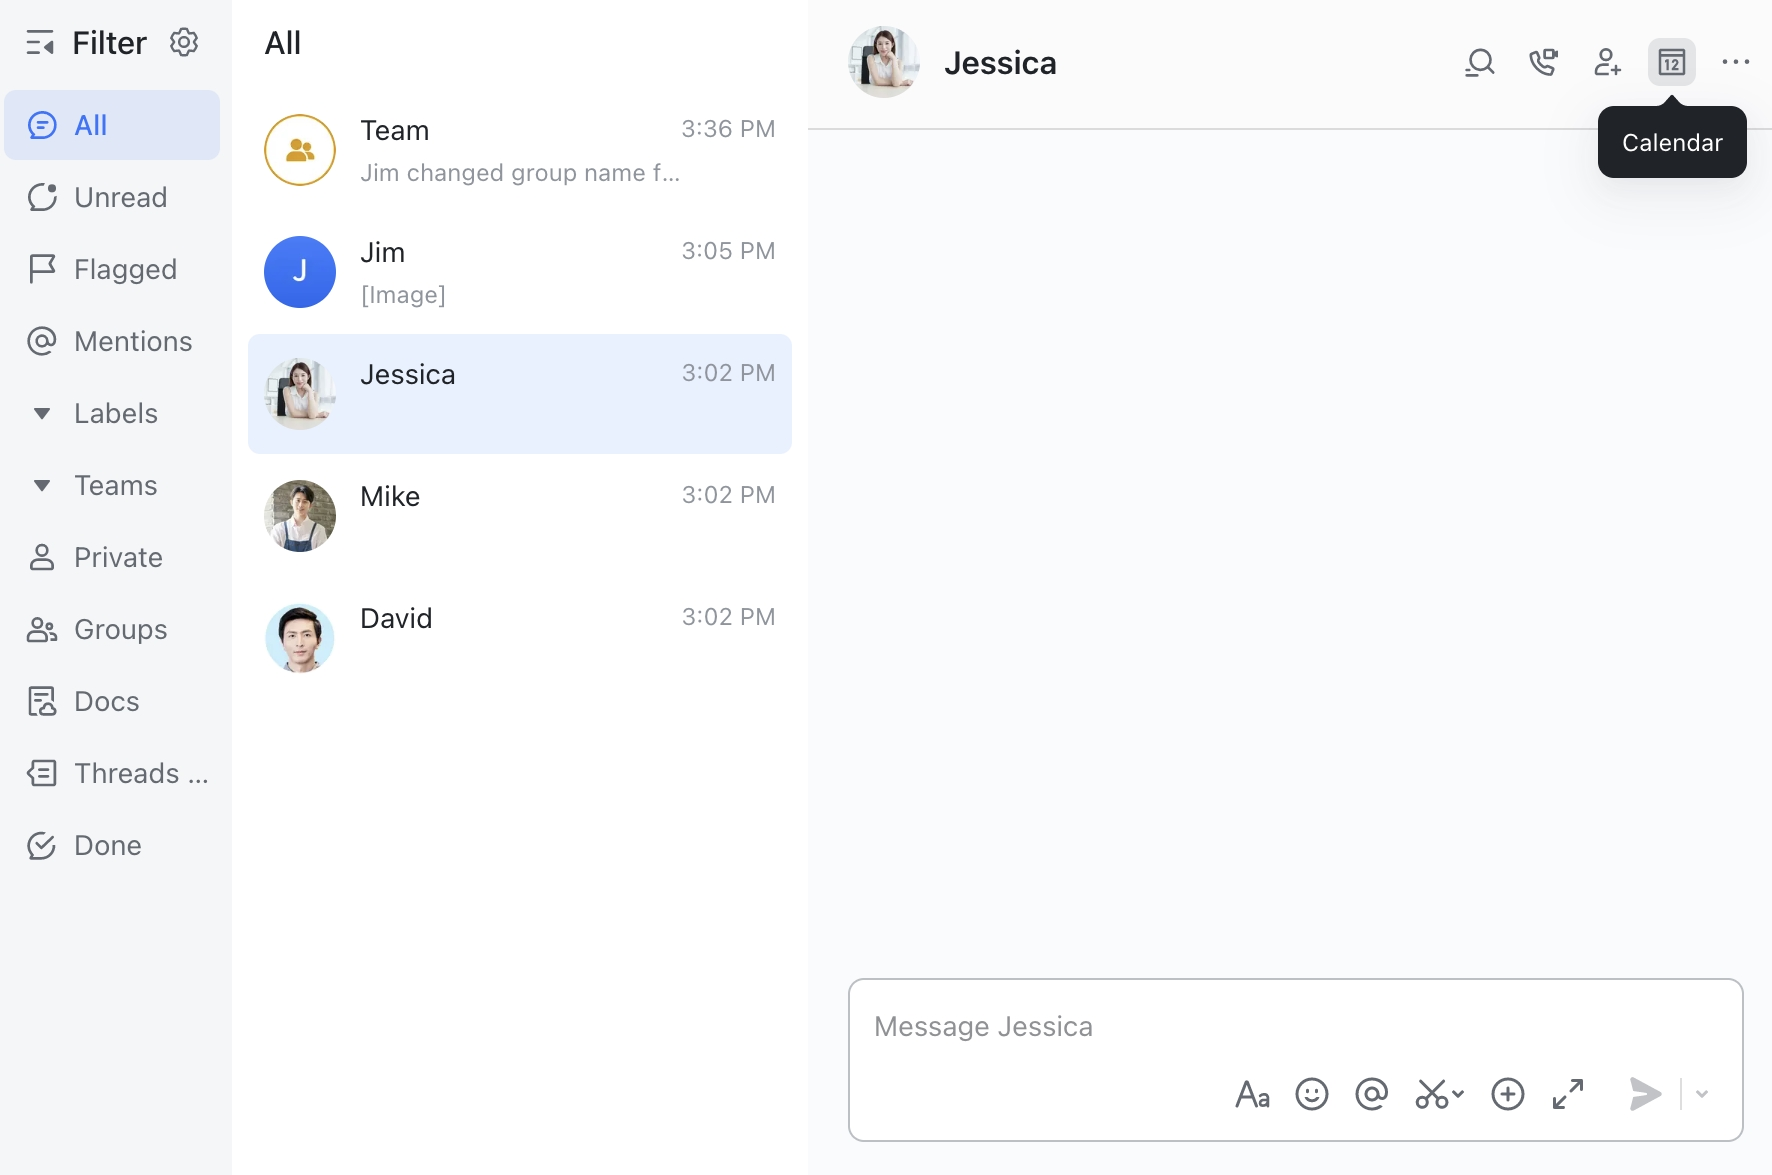Focus the Message Jessica input field
1772x1175 pixels.
click(x=1295, y=1027)
